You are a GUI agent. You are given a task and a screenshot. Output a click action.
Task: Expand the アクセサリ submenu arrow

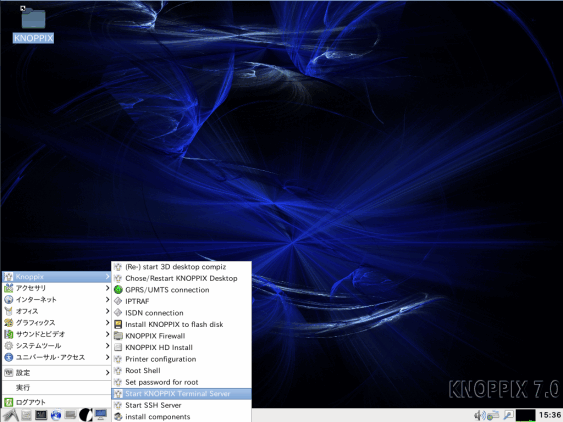point(107,288)
